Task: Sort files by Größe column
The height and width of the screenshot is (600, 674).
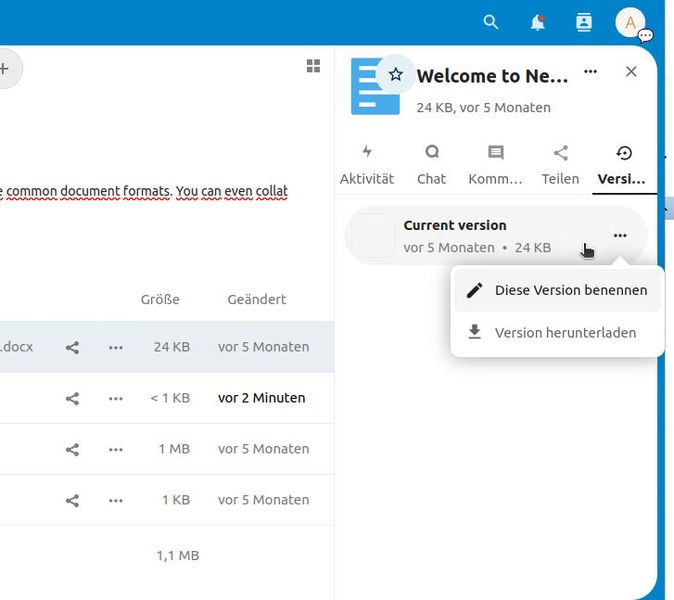Action: coord(160,299)
